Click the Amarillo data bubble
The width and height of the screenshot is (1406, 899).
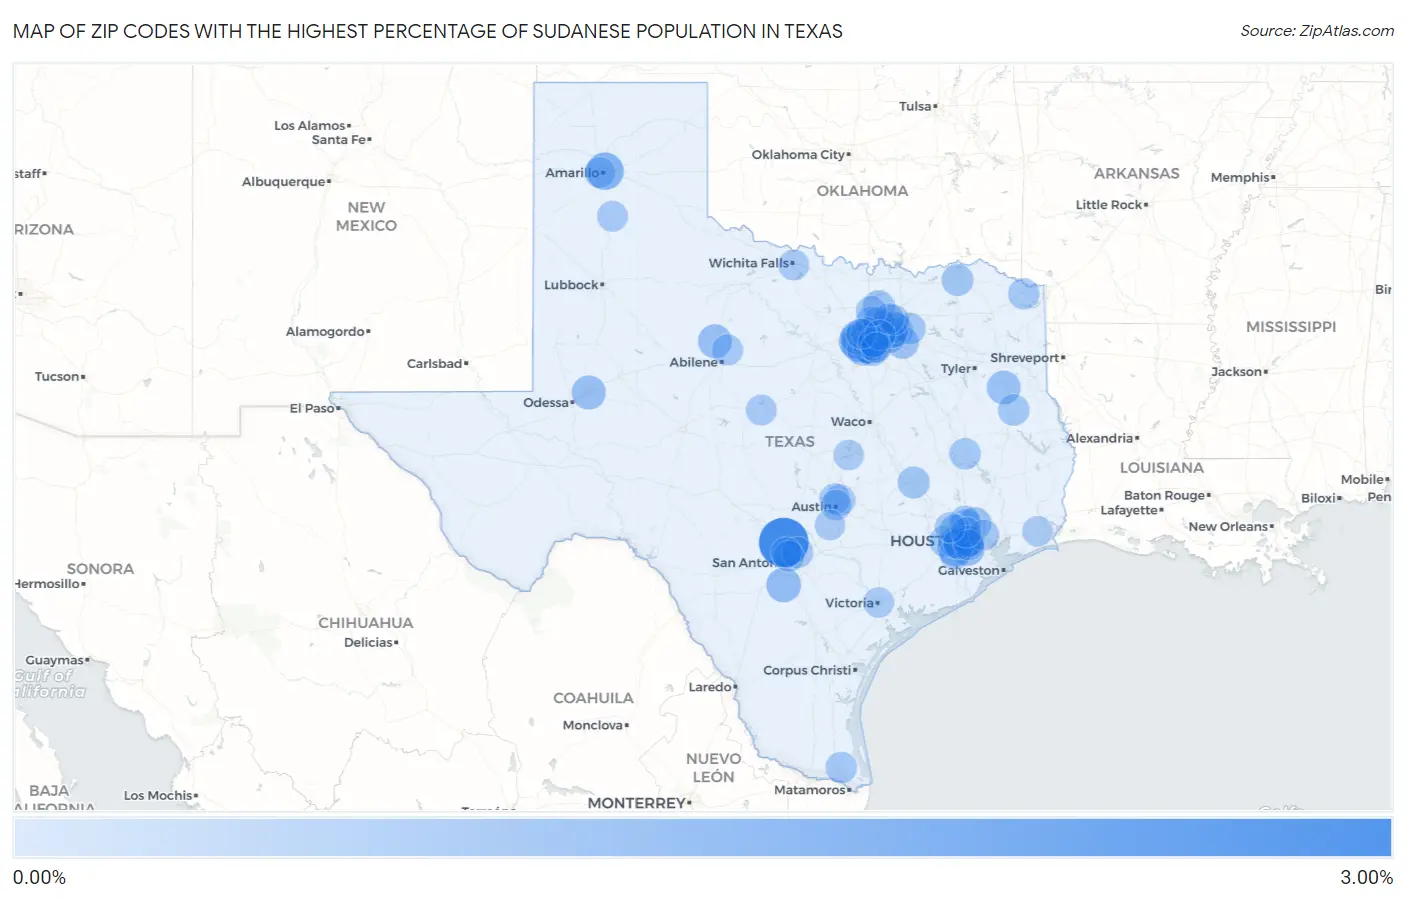click(604, 171)
